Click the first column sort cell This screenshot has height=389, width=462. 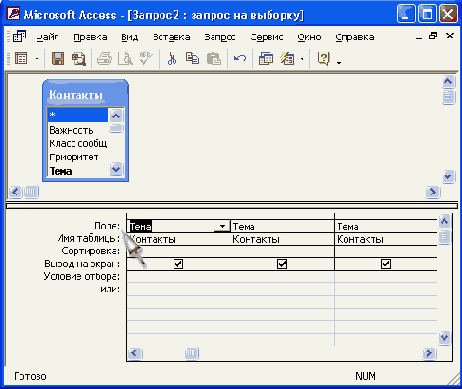179,252
